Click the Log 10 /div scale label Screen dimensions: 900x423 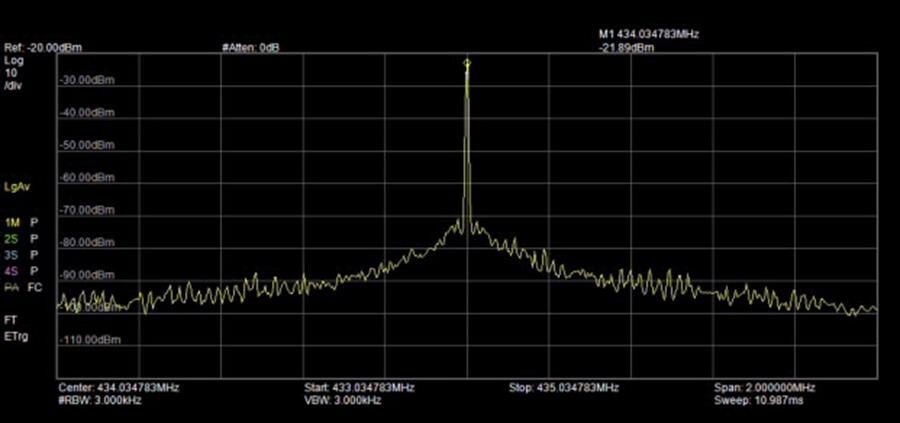(x=13, y=72)
